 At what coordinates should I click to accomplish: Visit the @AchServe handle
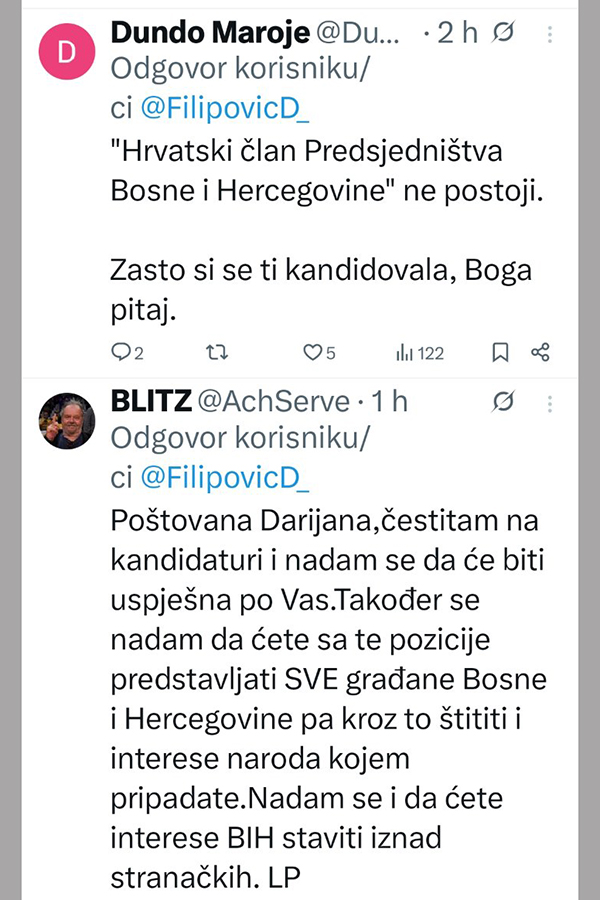click(x=275, y=401)
